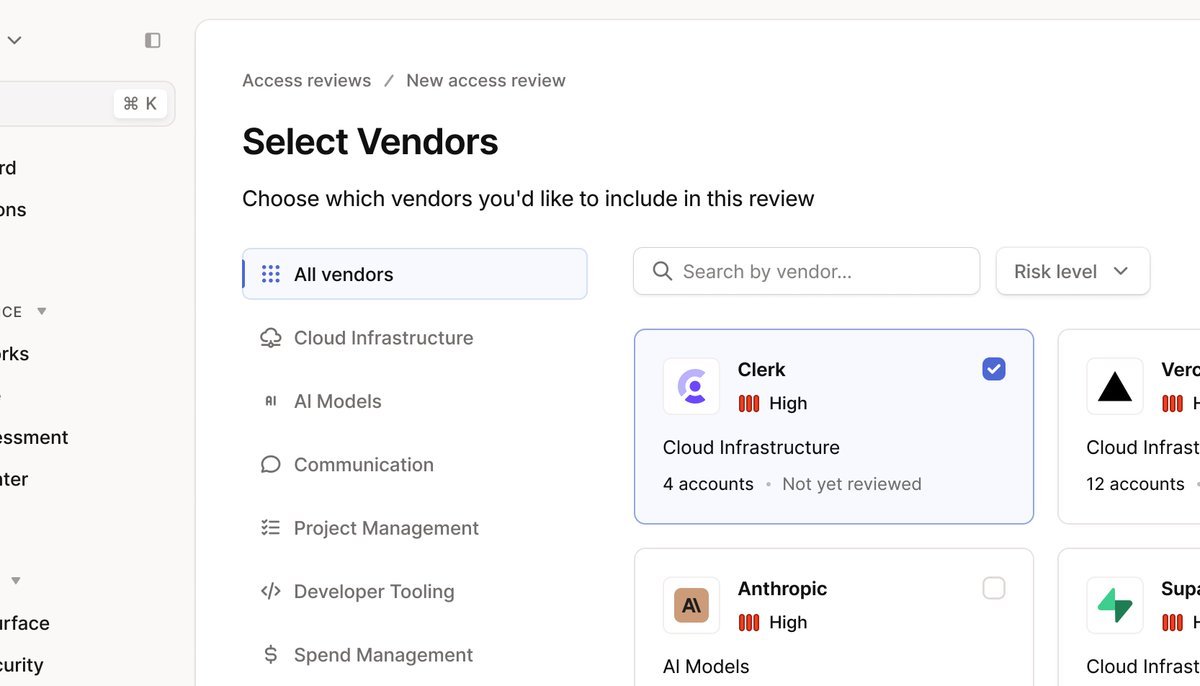
Task: Switch to the AI Models category
Action: click(337, 401)
